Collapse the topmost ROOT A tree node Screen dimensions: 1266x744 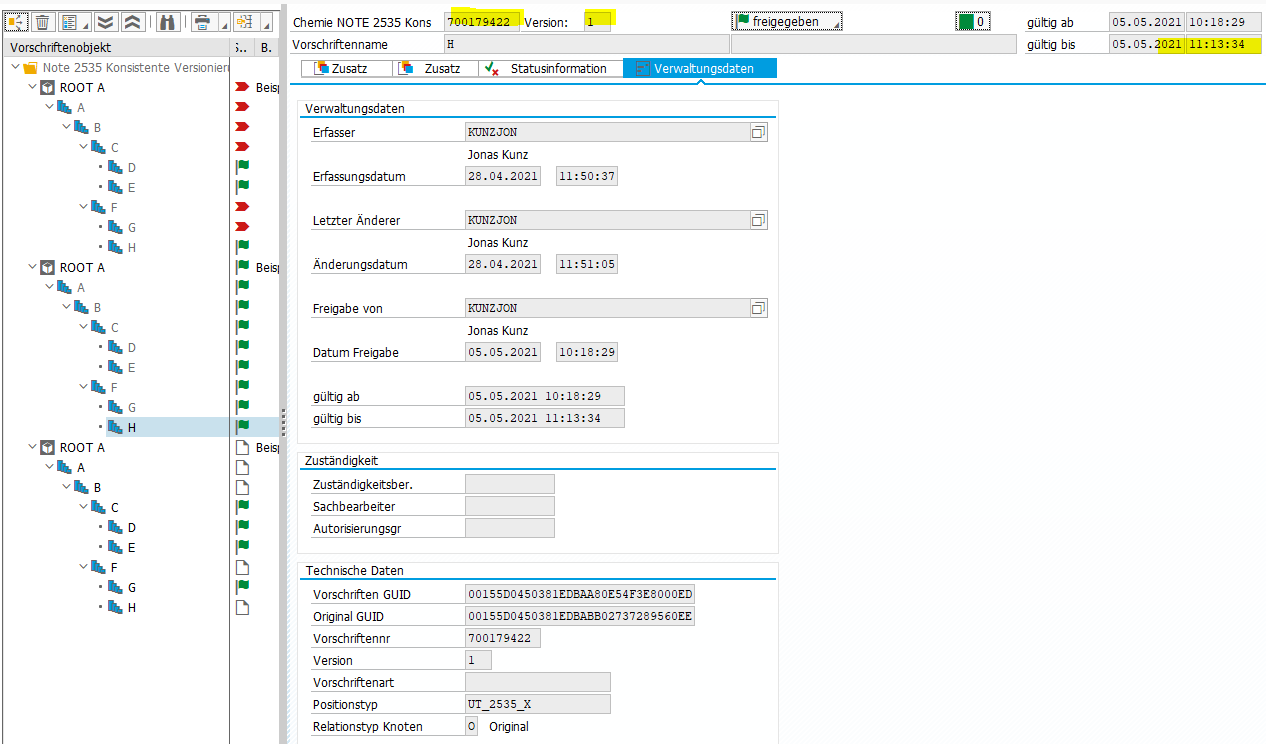pos(32,88)
